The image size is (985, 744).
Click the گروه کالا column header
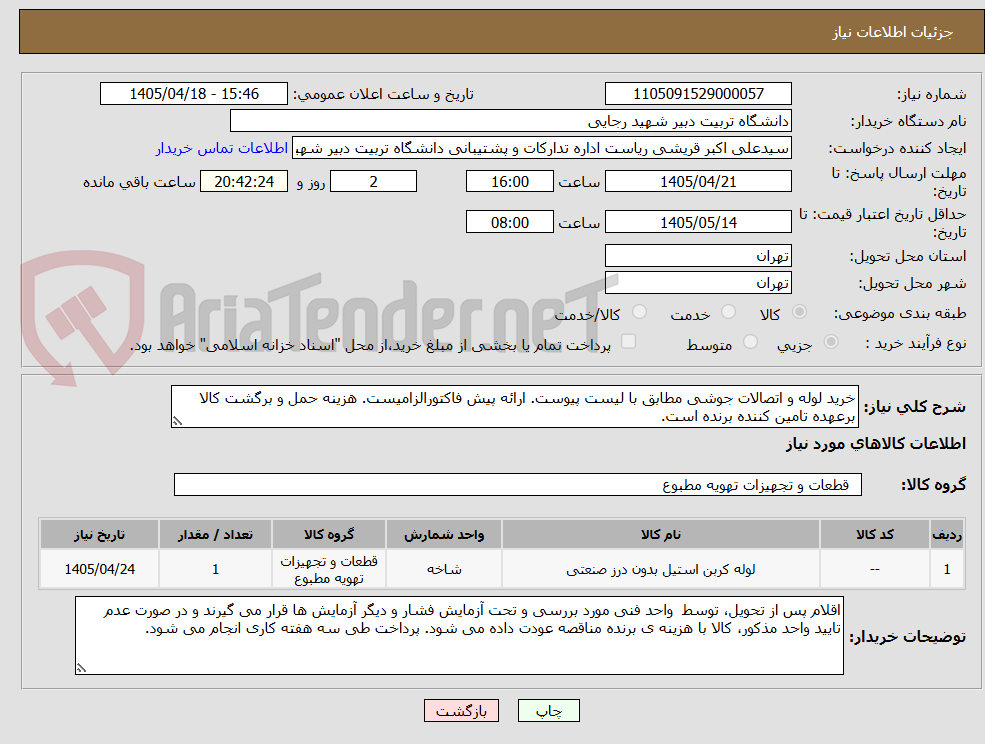pyautogui.click(x=329, y=535)
